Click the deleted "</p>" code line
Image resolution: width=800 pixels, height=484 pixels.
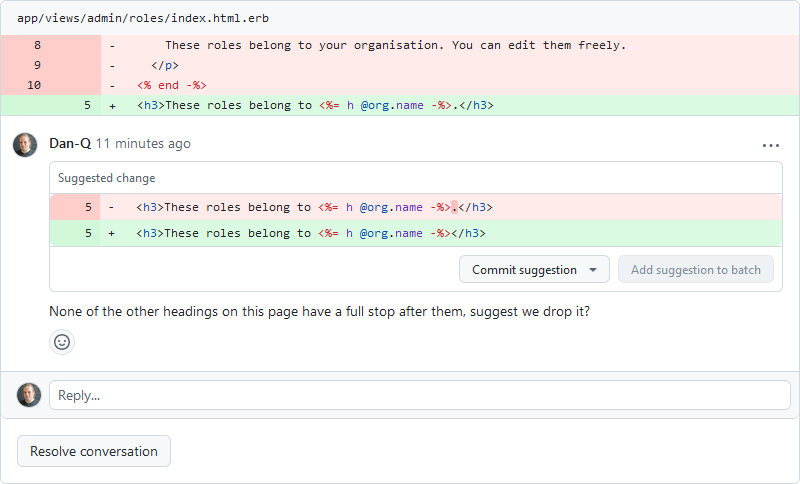[165, 65]
